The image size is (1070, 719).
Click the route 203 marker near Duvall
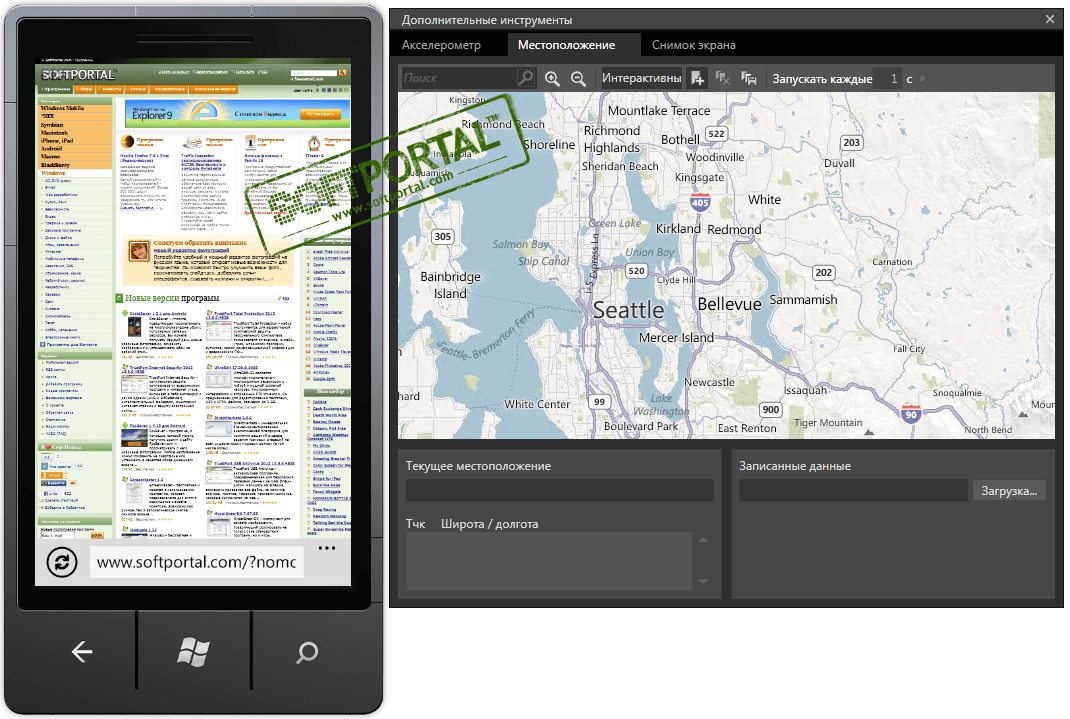(x=852, y=143)
